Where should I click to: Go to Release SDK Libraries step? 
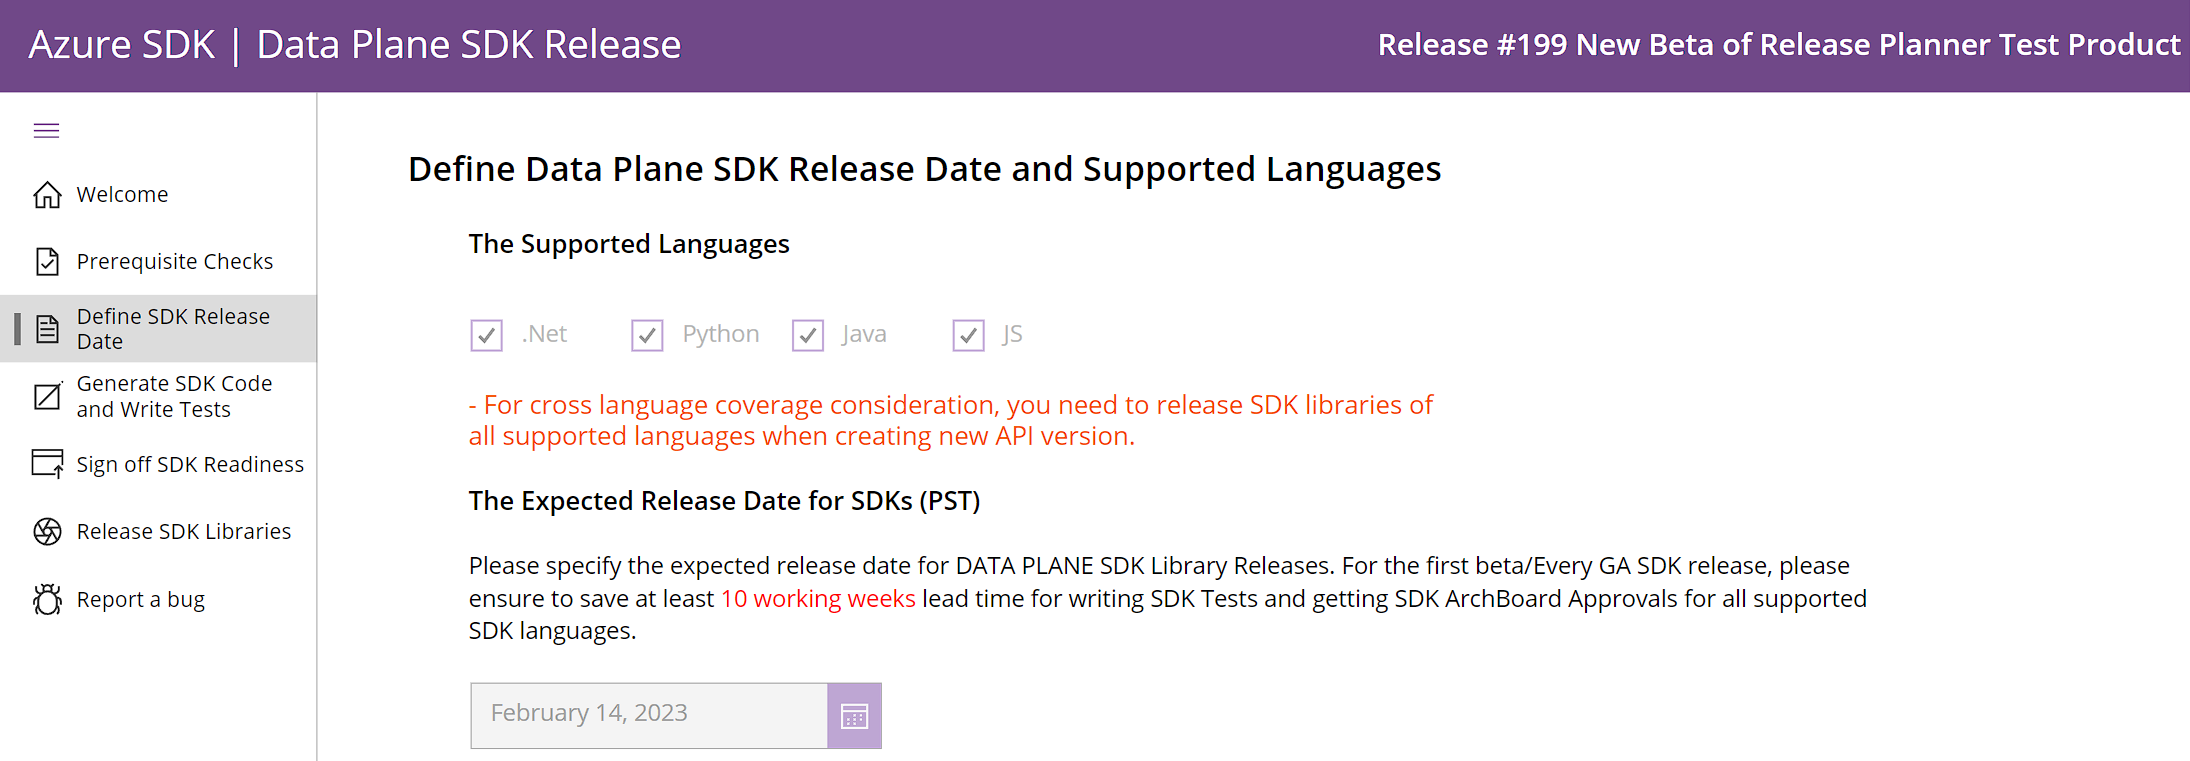[x=183, y=531]
